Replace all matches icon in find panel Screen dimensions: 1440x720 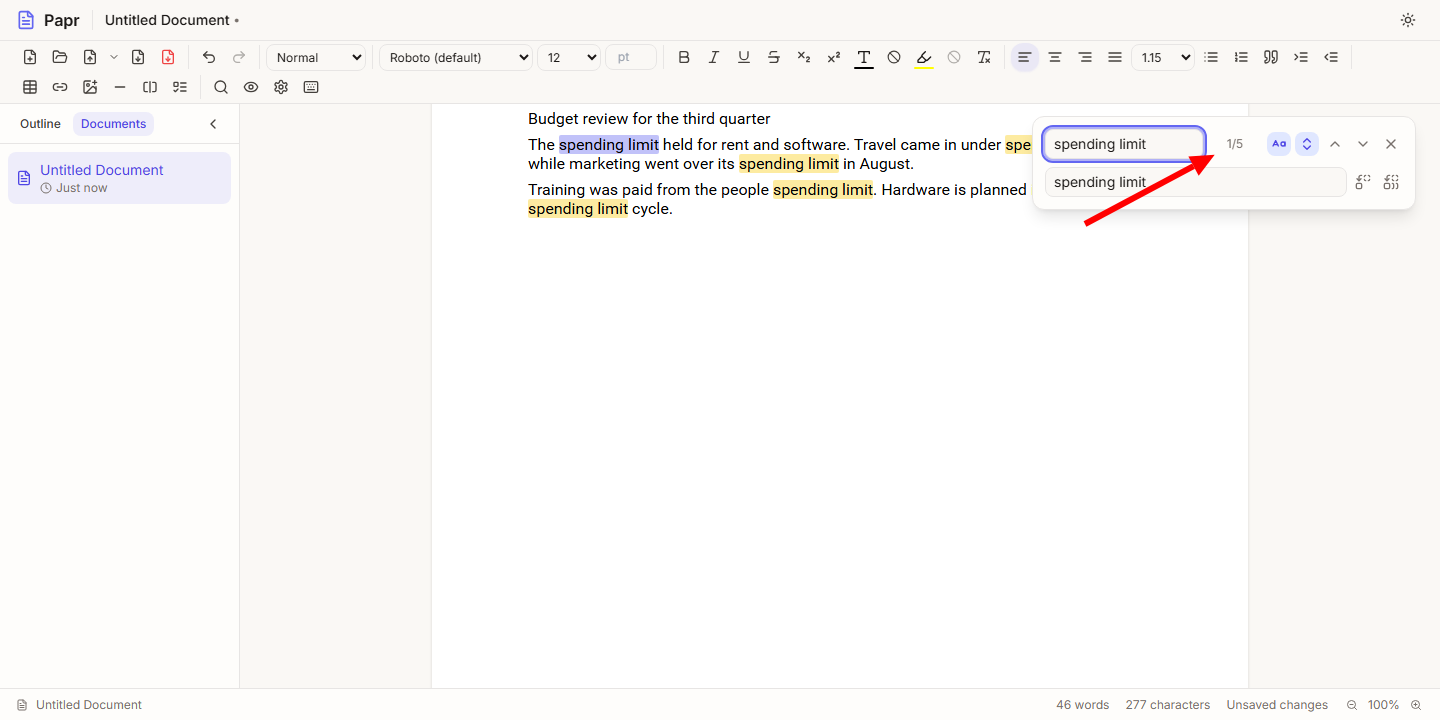point(1391,182)
